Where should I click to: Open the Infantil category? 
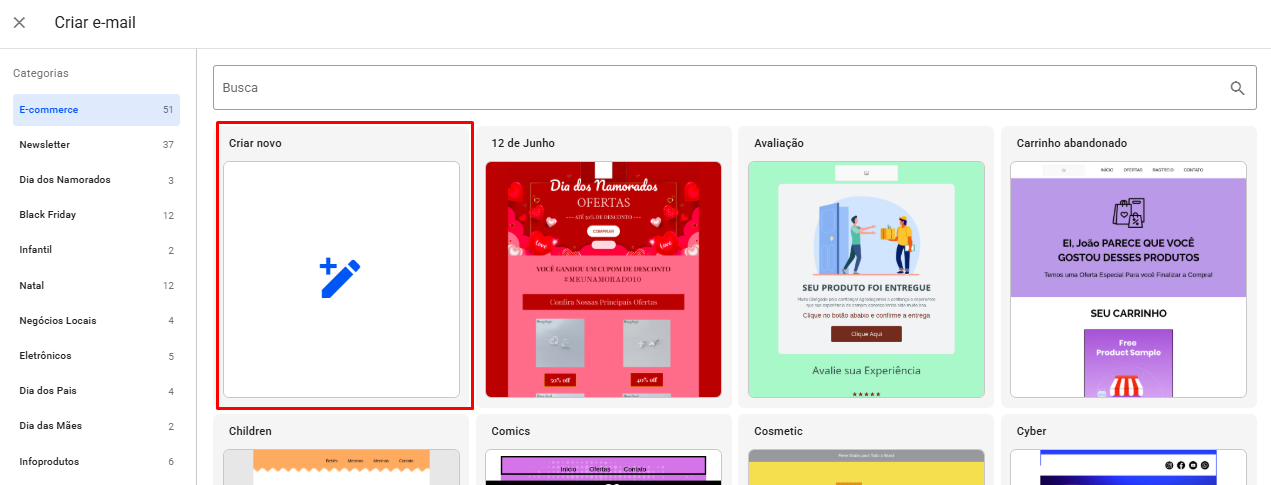pos(96,250)
